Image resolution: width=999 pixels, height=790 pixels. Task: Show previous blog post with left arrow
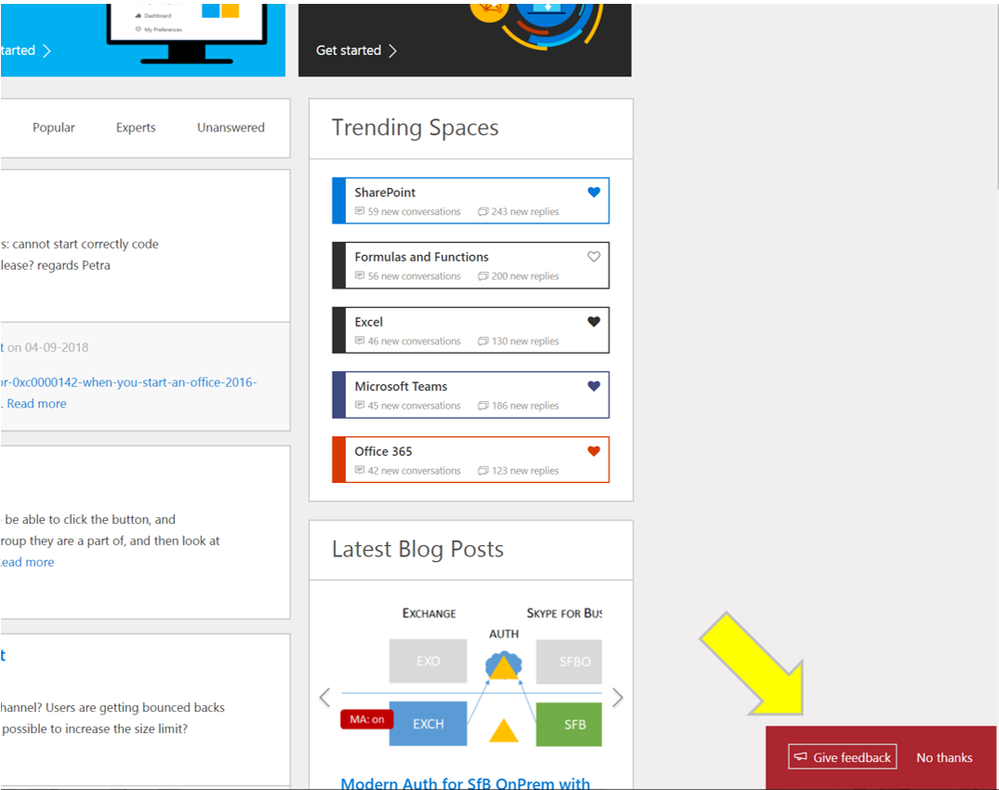[x=325, y=697]
